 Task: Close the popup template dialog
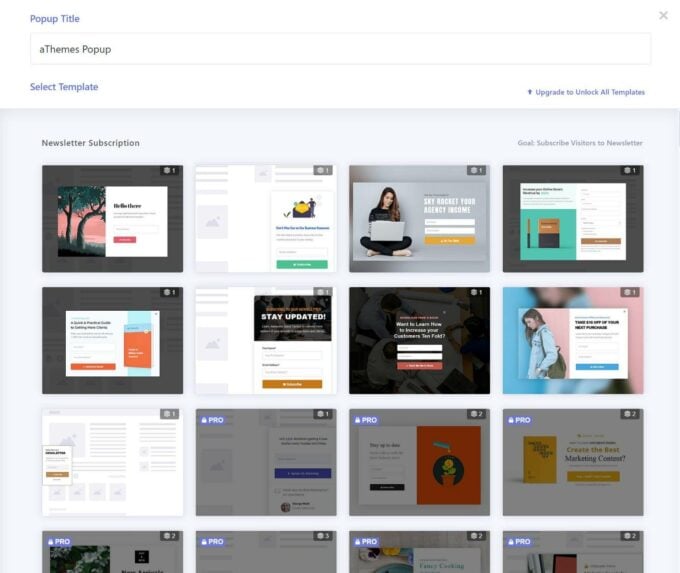click(663, 16)
